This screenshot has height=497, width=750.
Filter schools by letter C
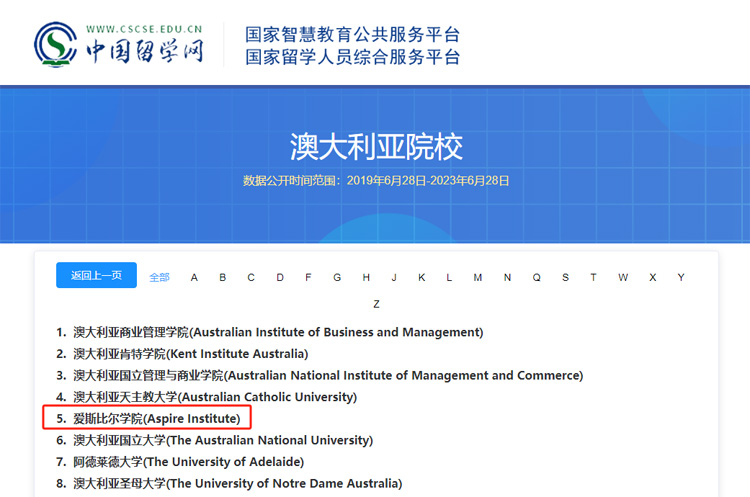pos(251,277)
